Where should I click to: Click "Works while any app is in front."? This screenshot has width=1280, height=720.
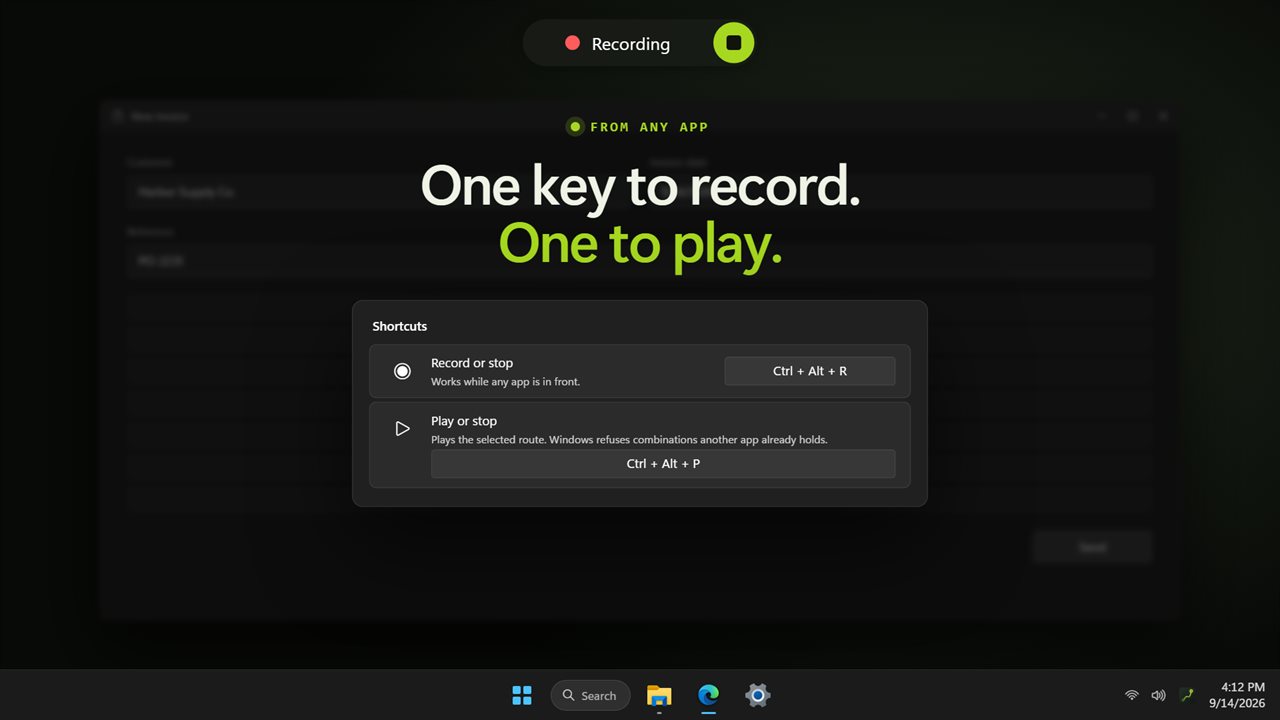click(x=505, y=382)
